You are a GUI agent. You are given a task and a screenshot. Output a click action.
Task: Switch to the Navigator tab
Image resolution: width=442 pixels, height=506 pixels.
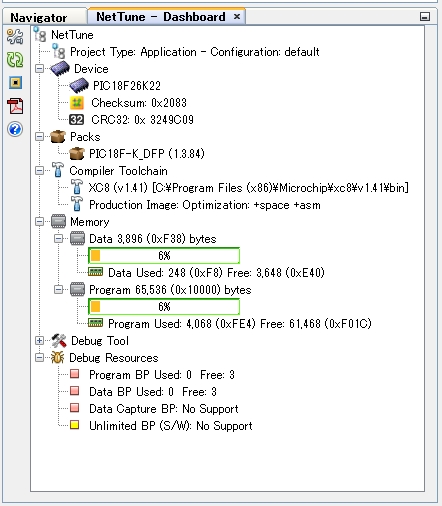tap(39, 17)
